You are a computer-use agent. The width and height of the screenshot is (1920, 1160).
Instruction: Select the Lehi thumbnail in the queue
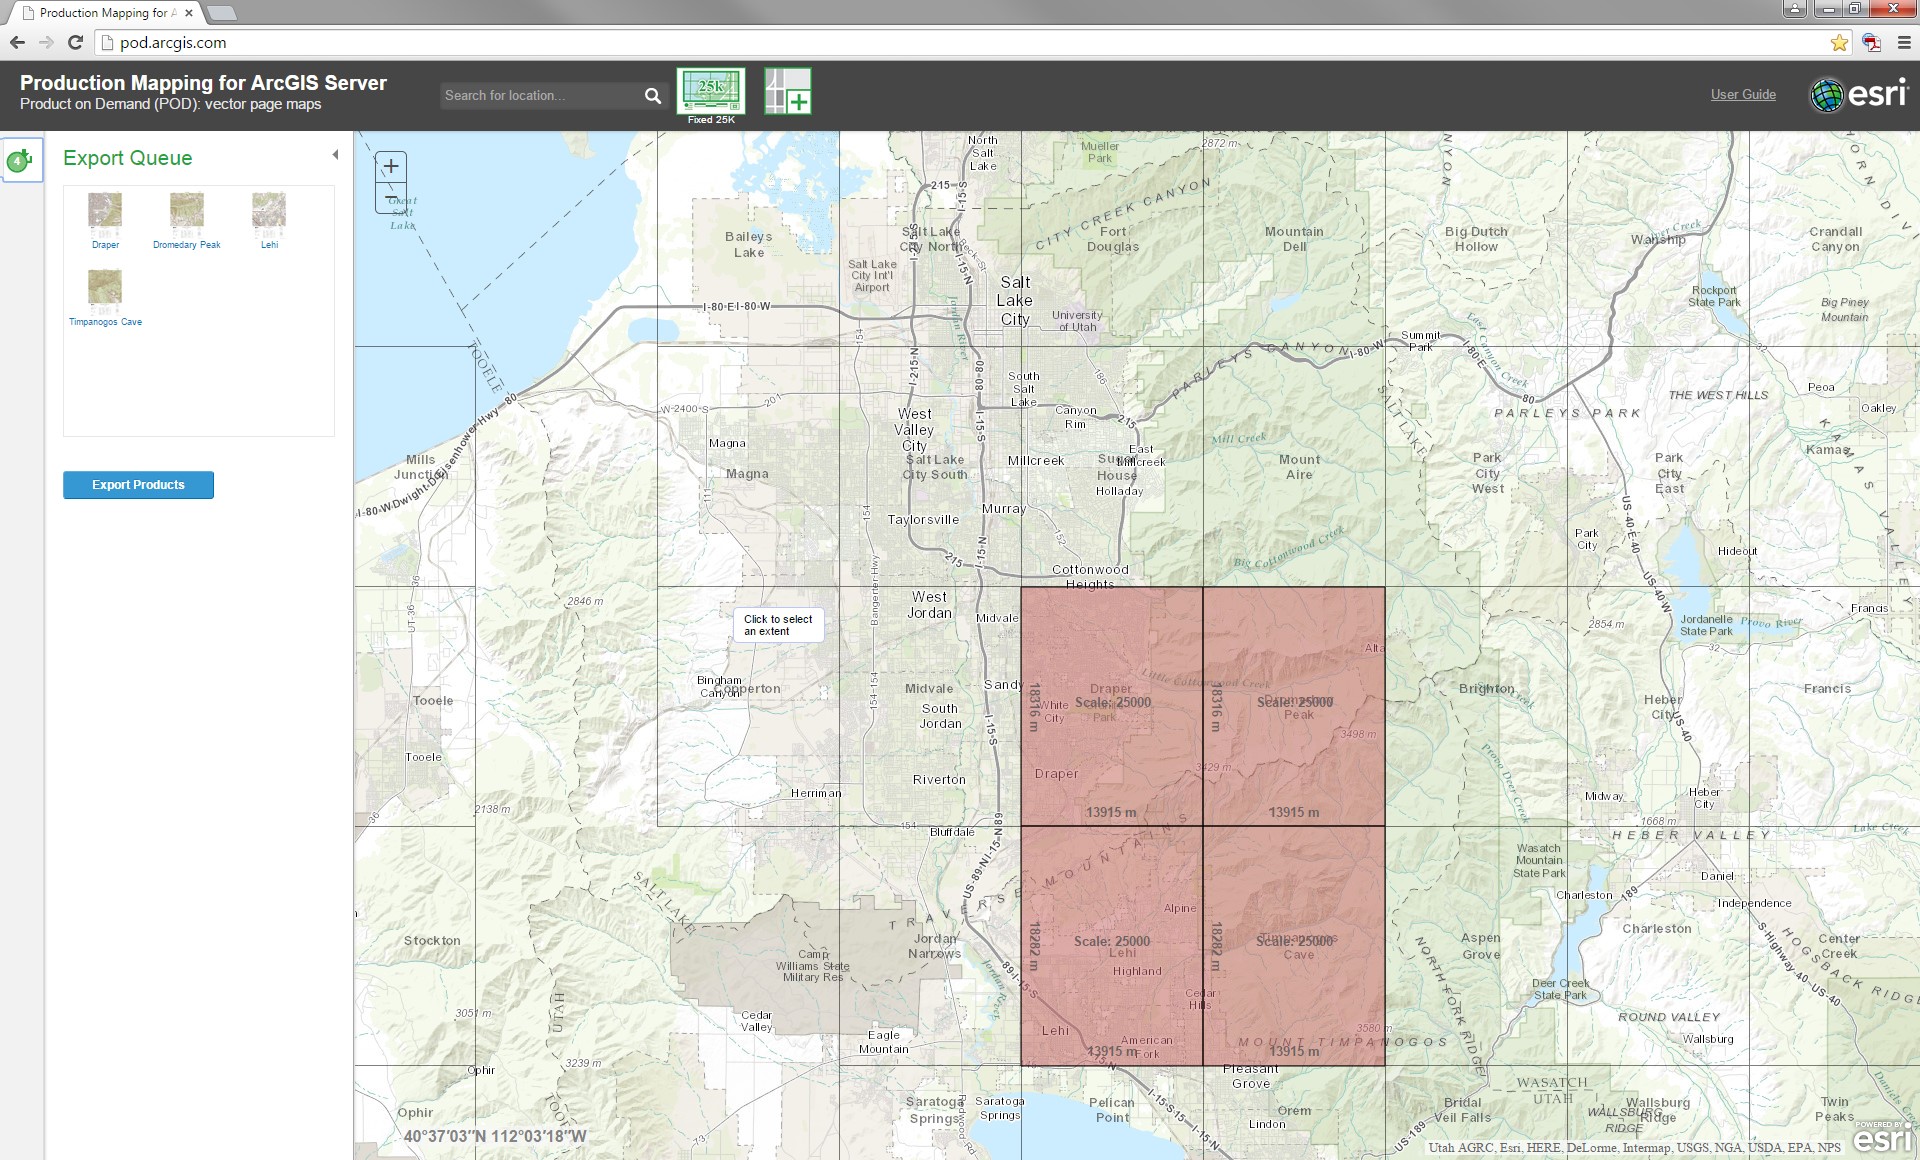point(269,211)
